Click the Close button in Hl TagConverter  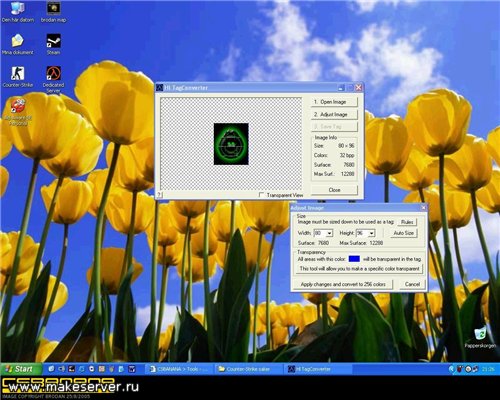[x=334, y=190]
